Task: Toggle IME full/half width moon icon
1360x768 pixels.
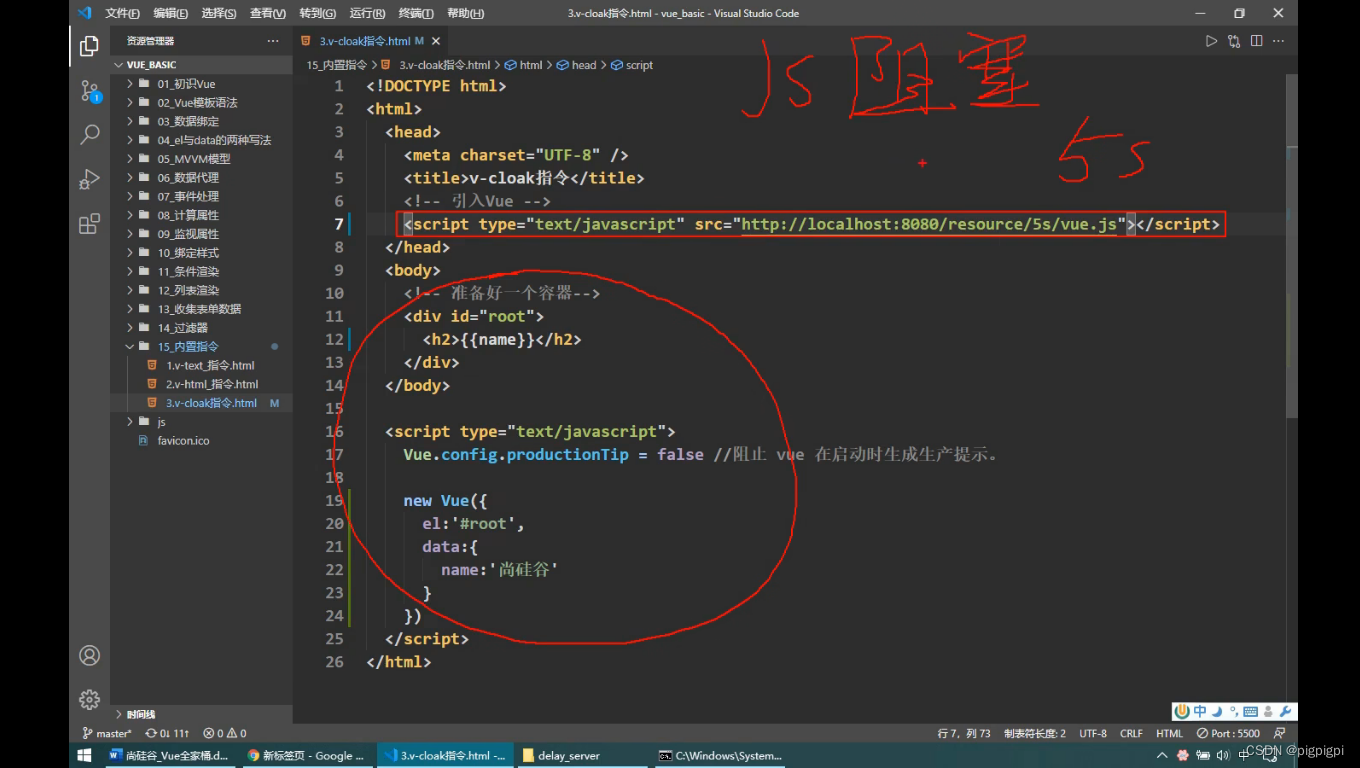Action: (1217, 712)
